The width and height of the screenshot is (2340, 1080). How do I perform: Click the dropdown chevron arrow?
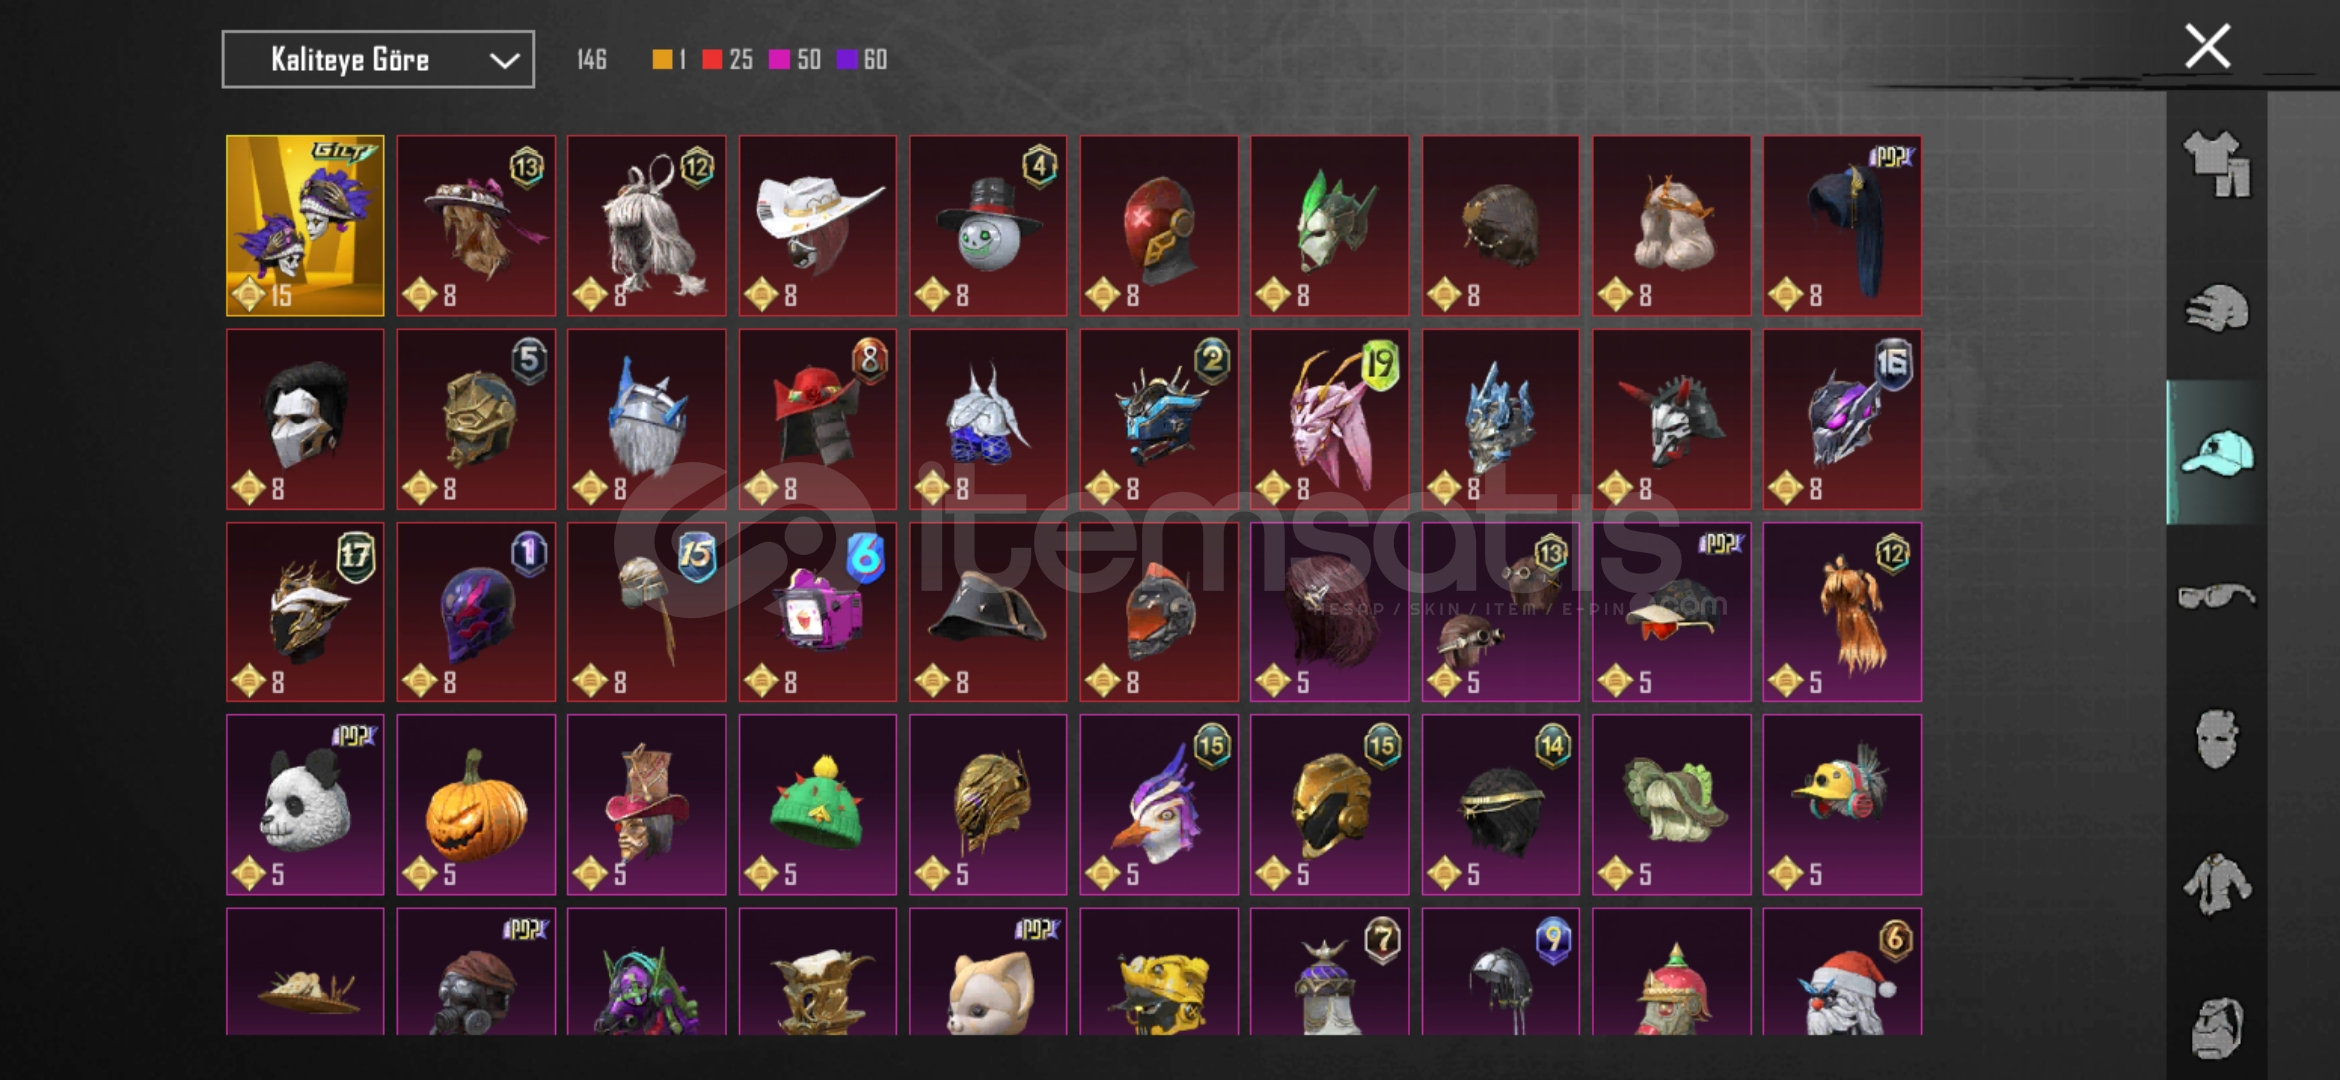504,61
